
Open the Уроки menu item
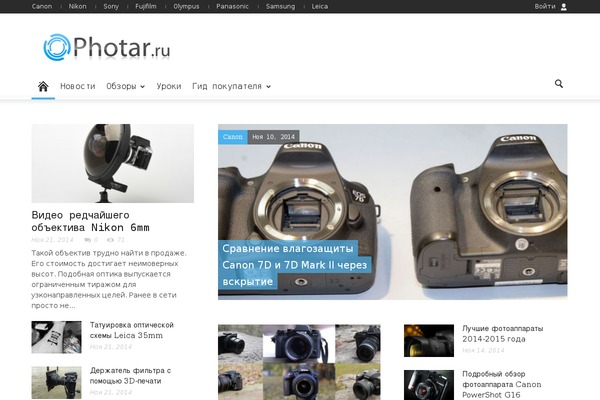[169, 86]
